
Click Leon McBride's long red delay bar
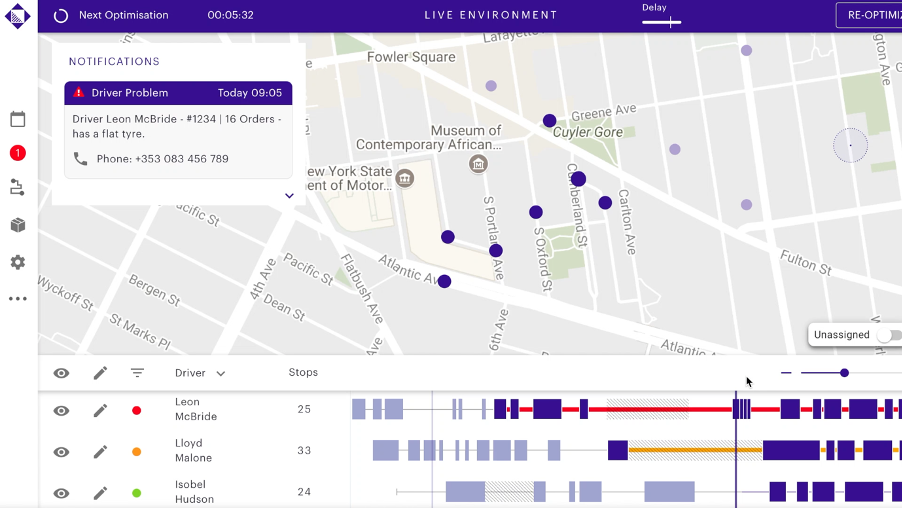point(662,409)
